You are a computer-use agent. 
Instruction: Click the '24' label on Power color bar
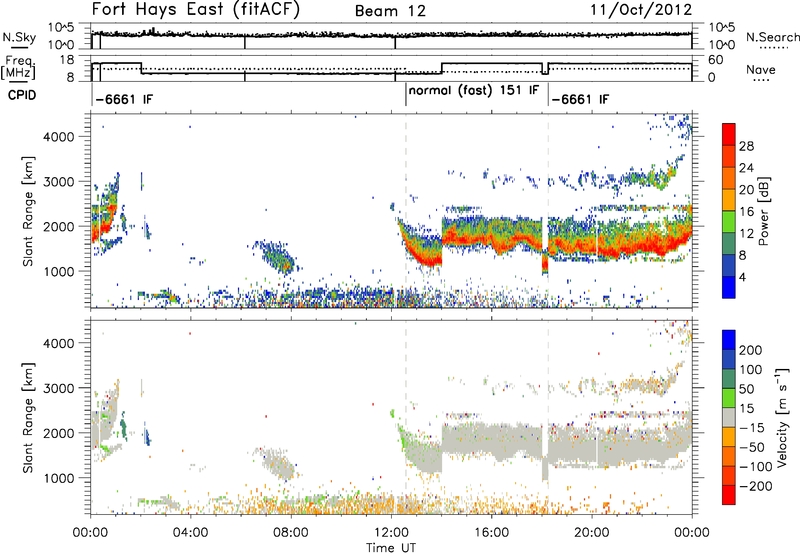[x=746, y=168]
